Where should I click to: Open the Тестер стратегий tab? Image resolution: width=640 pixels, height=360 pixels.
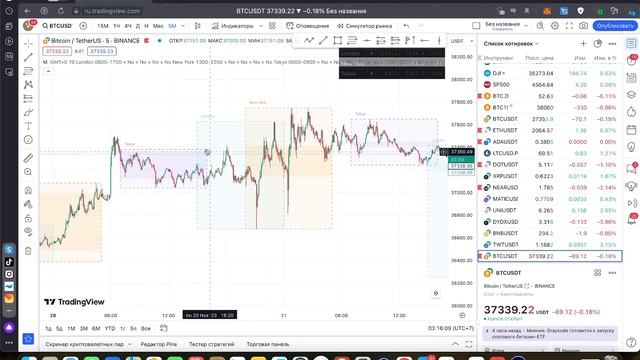[211, 344]
